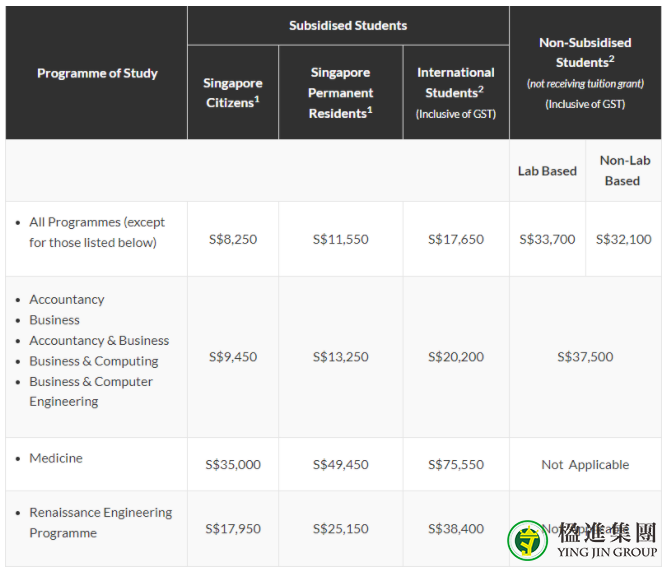
Task: Select the S$33,700 lab based fee
Action: (547, 239)
